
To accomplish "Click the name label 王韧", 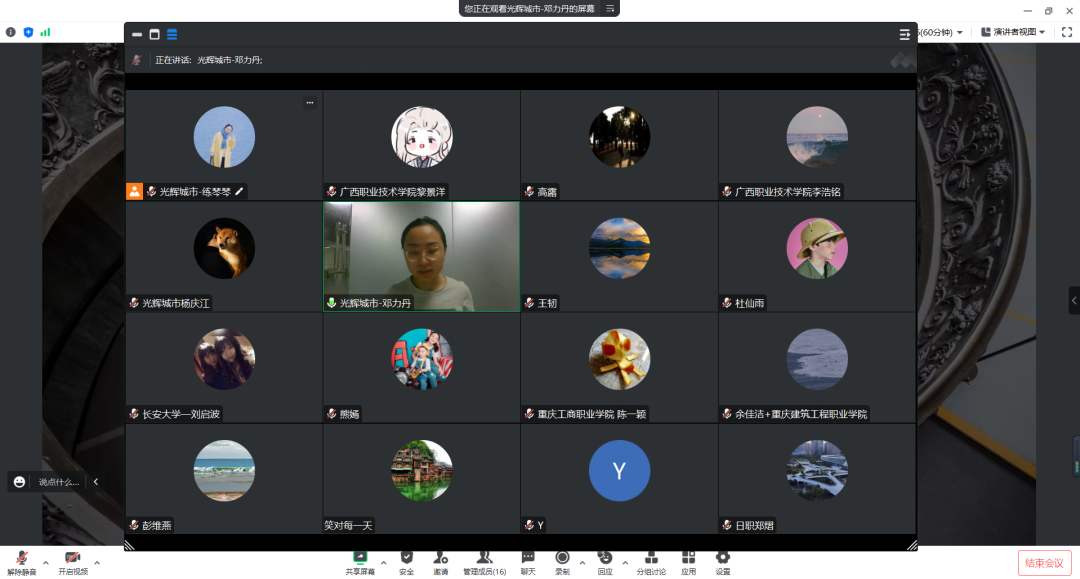I will tap(547, 303).
